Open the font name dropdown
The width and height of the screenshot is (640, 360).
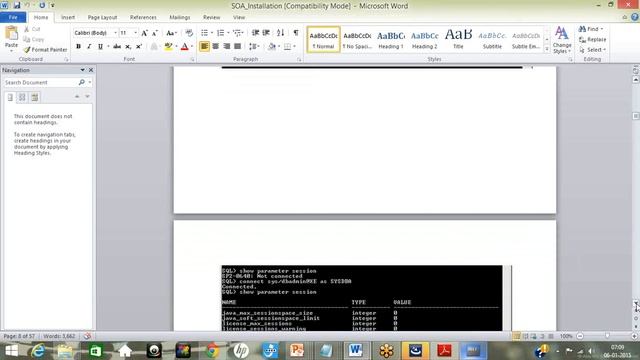[116, 33]
